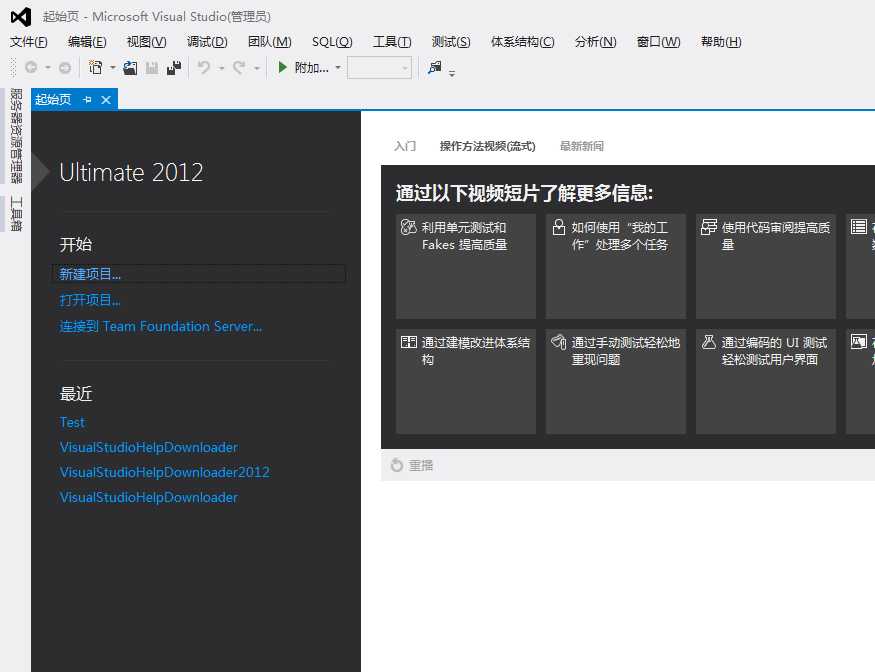The image size is (875, 672).
Task: Pin the 起始页 tab
Action: 87,100
